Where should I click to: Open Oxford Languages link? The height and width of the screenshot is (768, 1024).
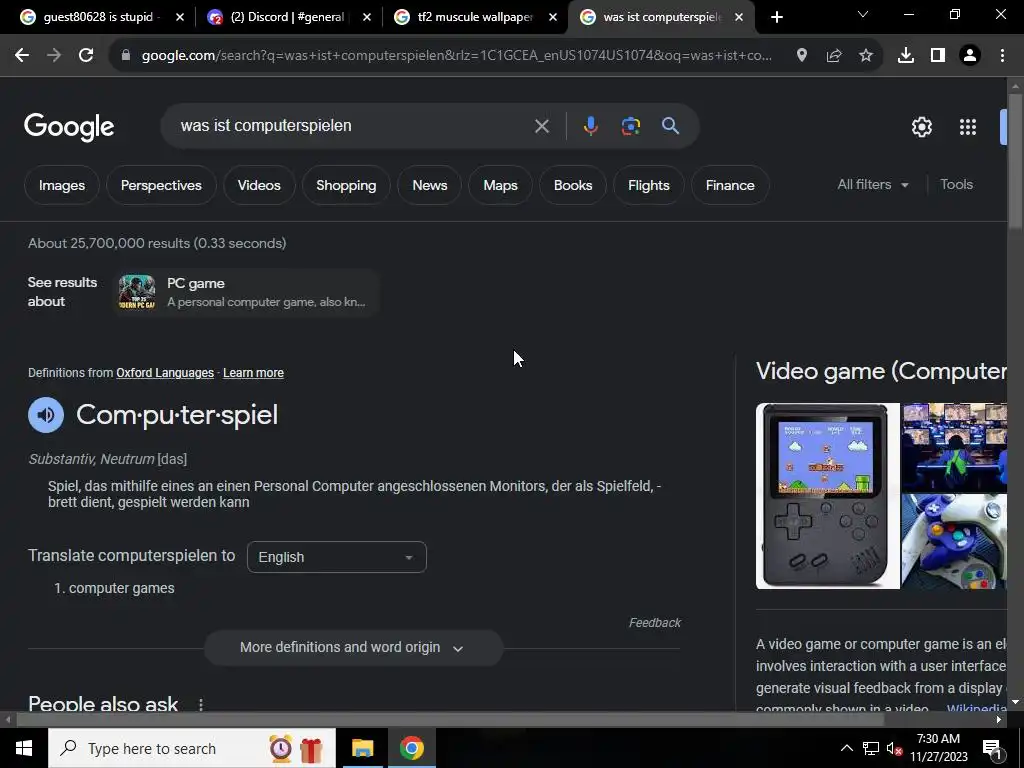(x=165, y=373)
